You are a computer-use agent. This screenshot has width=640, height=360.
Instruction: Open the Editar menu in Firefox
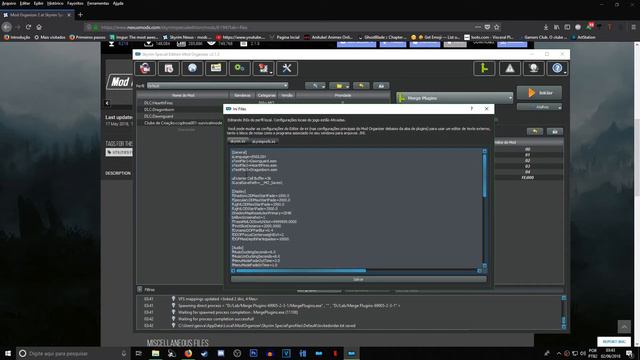click(25, 3)
